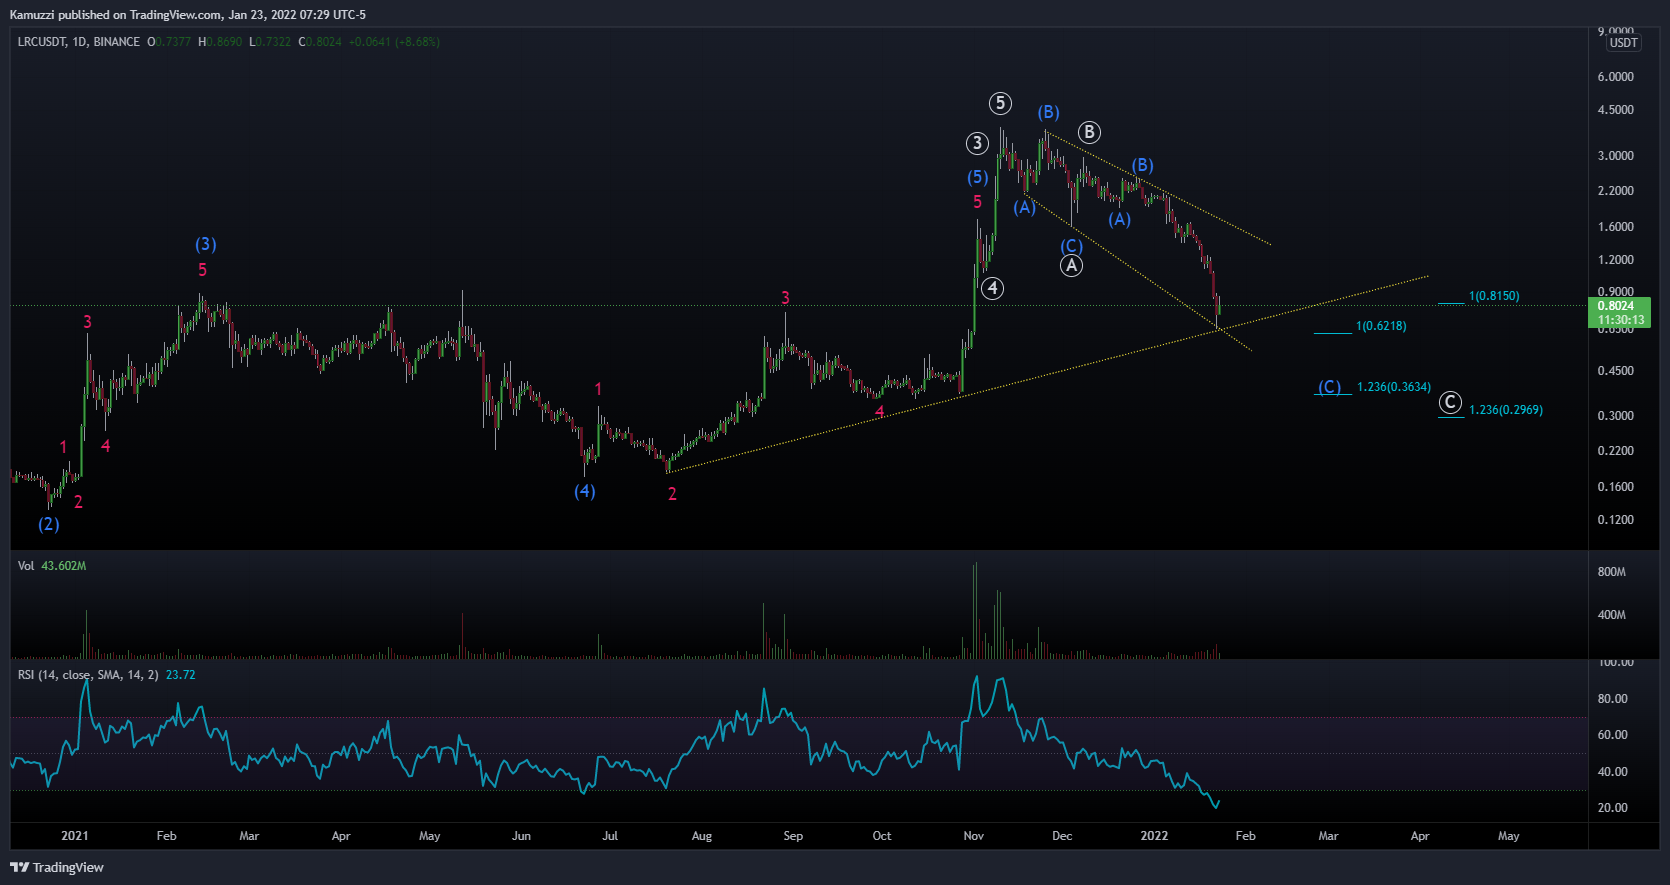1670x885 pixels.
Task: Click the Vol 43.602M indicator label
Action: (x=52, y=566)
